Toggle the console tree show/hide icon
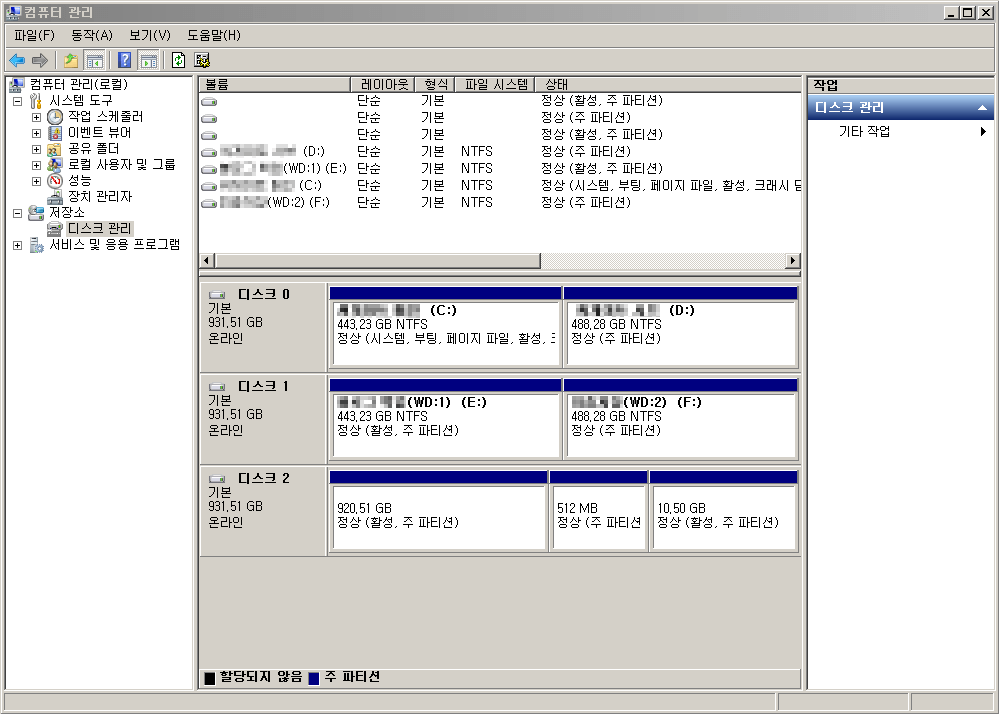The height and width of the screenshot is (714, 999). [94, 61]
